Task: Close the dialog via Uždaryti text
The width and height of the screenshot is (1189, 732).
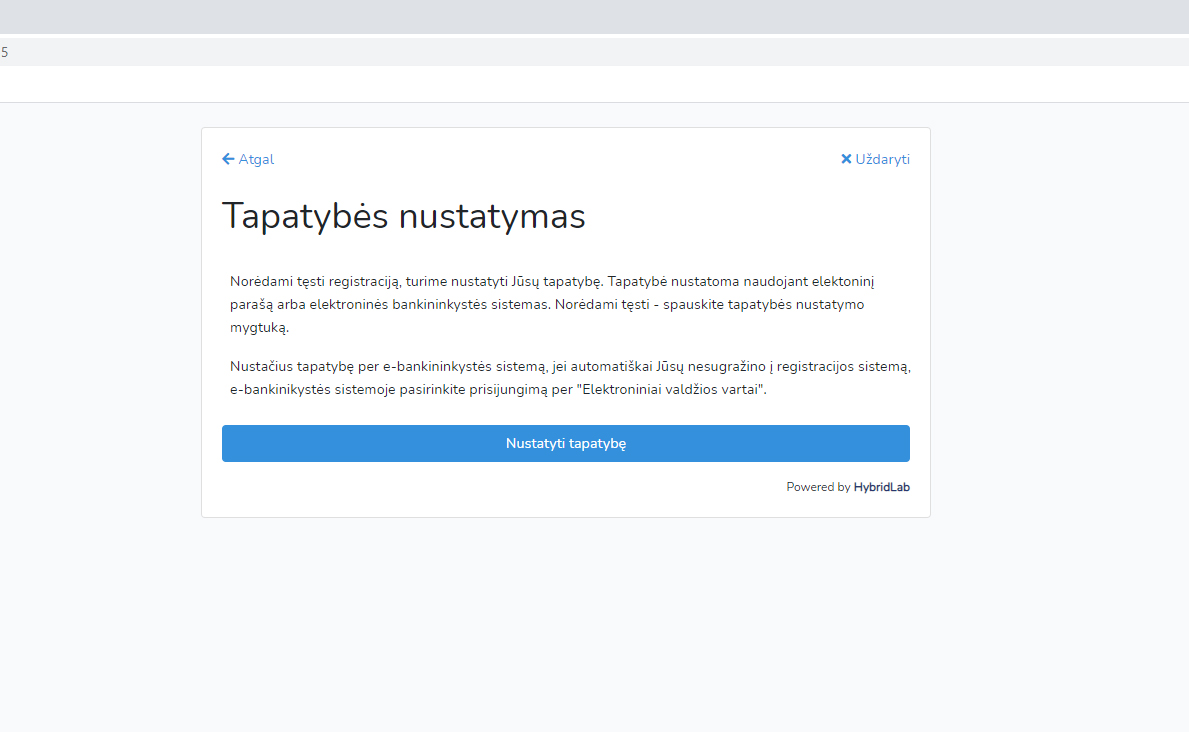Action: [x=882, y=159]
